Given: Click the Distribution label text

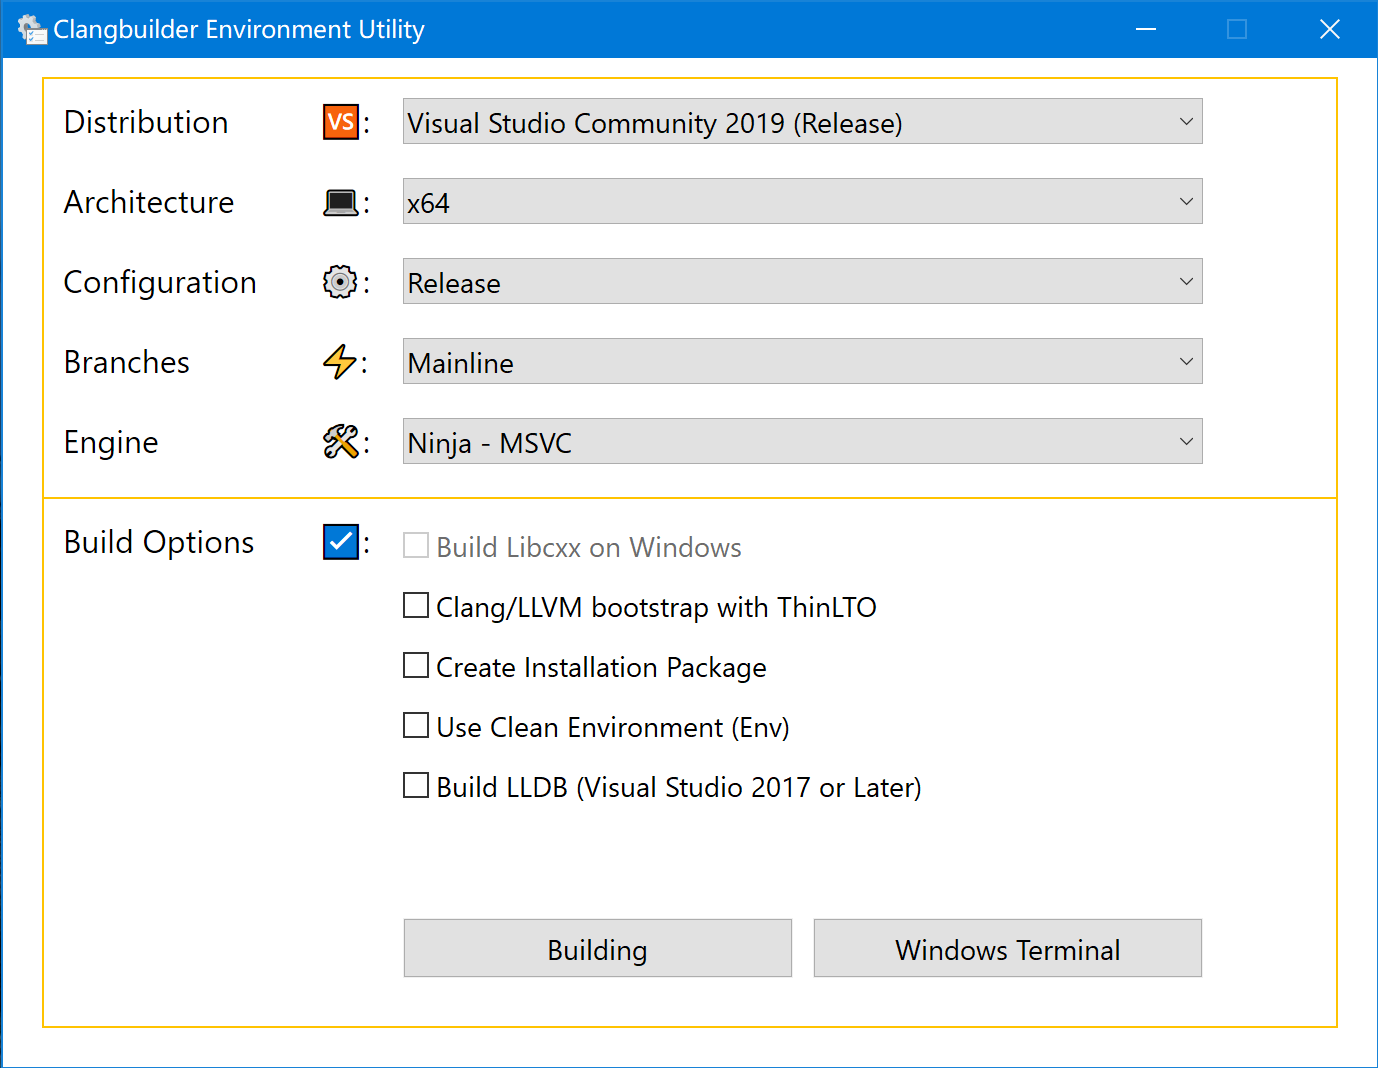Looking at the screenshot, I should point(146,122).
